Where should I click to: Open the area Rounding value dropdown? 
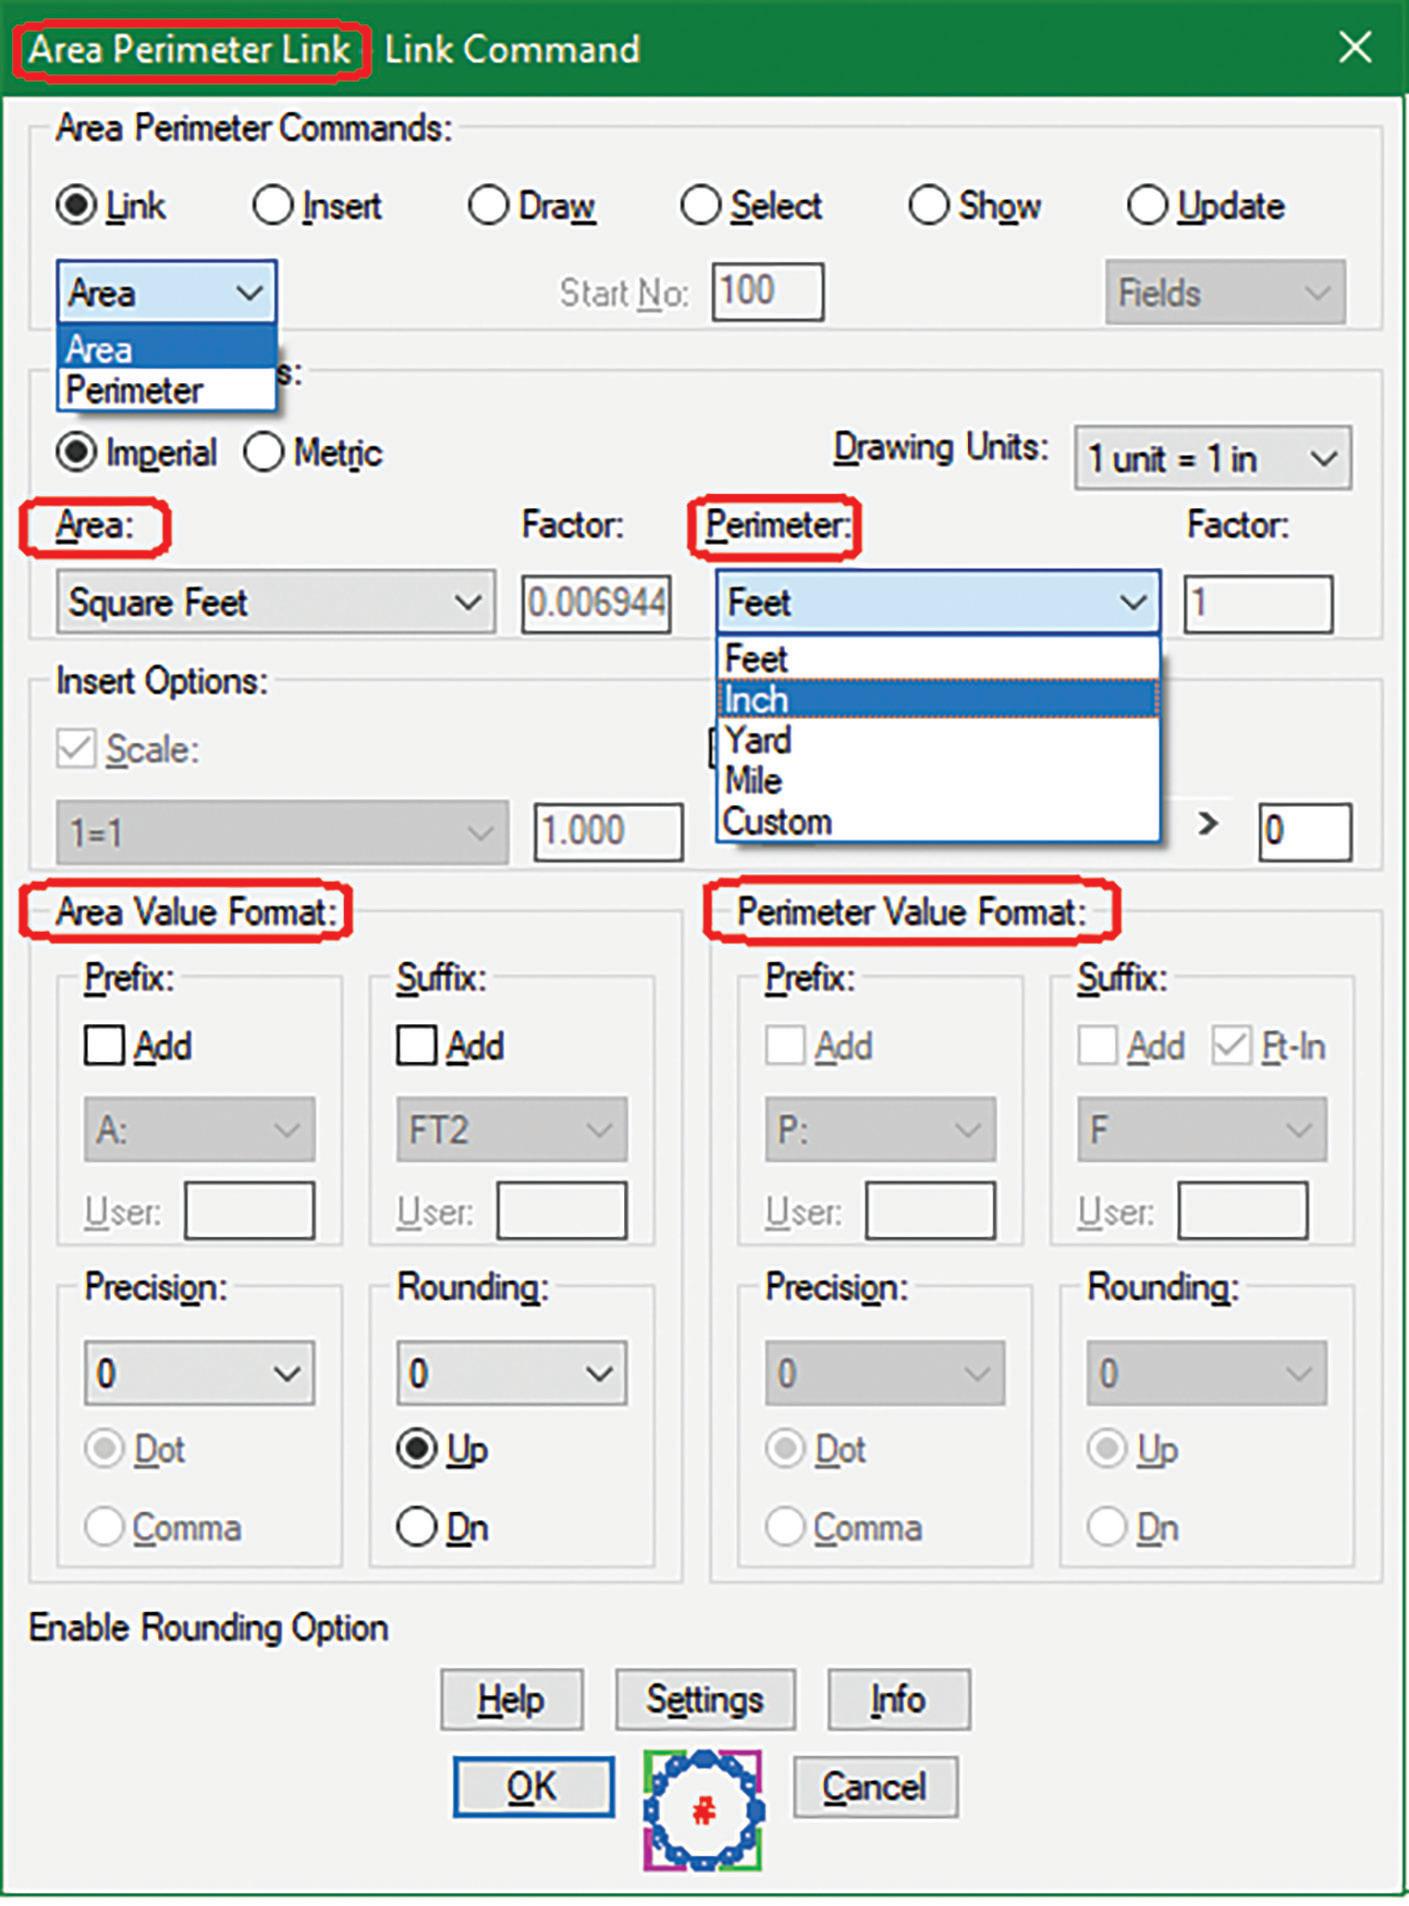click(511, 1373)
